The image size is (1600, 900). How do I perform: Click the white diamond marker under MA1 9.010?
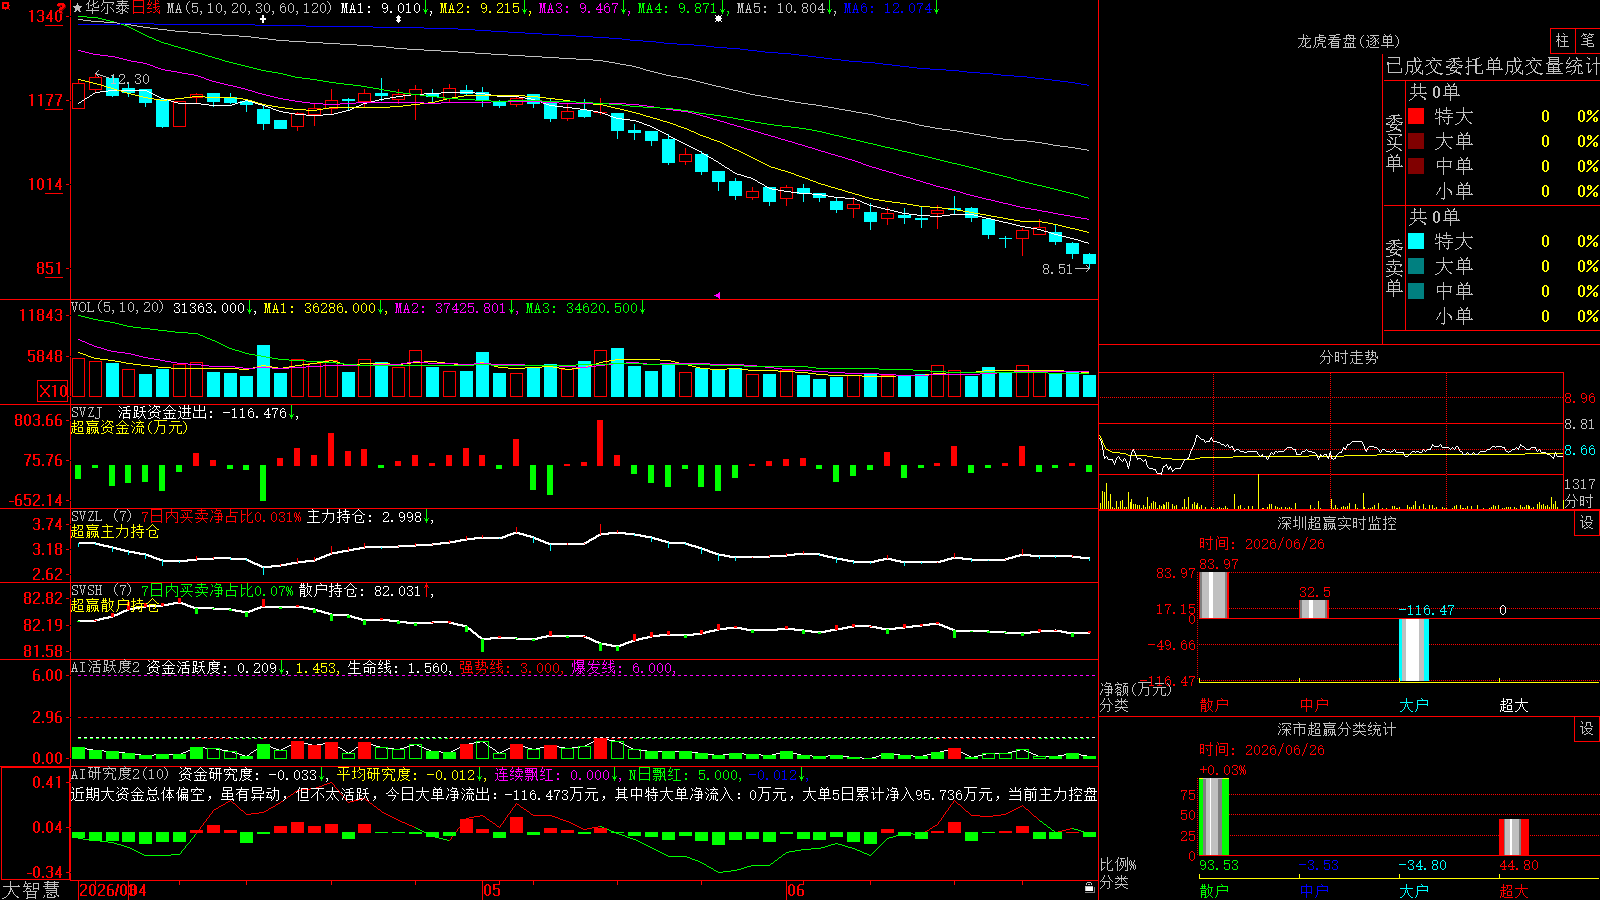click(399, 19)
